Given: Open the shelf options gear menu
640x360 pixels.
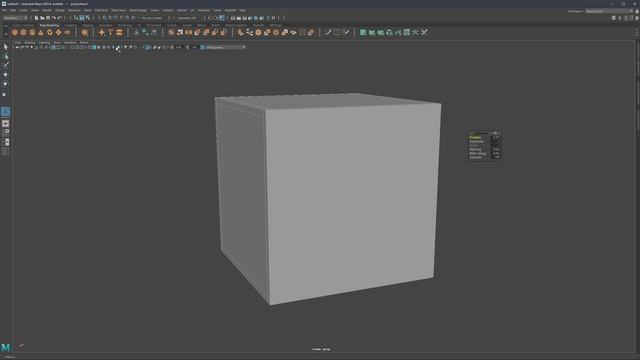Looking at the screenshot, I should [x=6, y=33].
